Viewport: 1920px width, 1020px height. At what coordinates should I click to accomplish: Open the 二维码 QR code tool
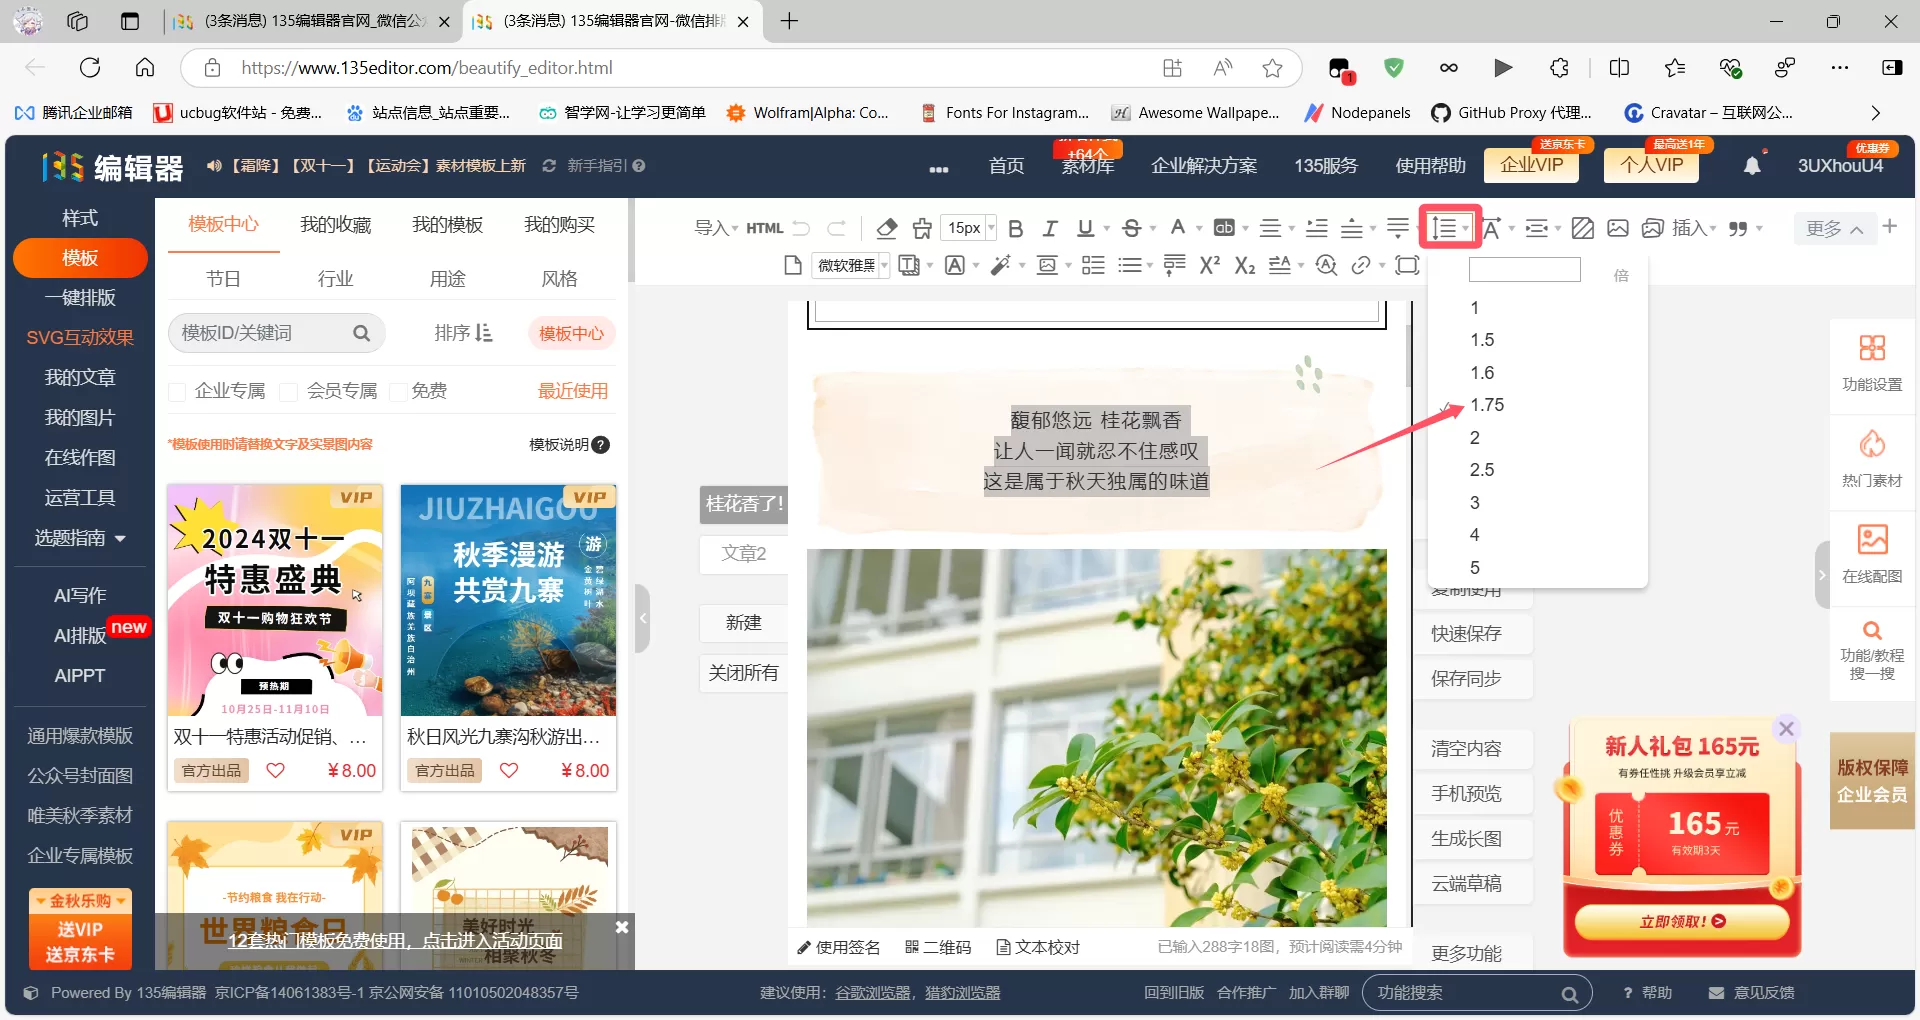coord(938,947)
